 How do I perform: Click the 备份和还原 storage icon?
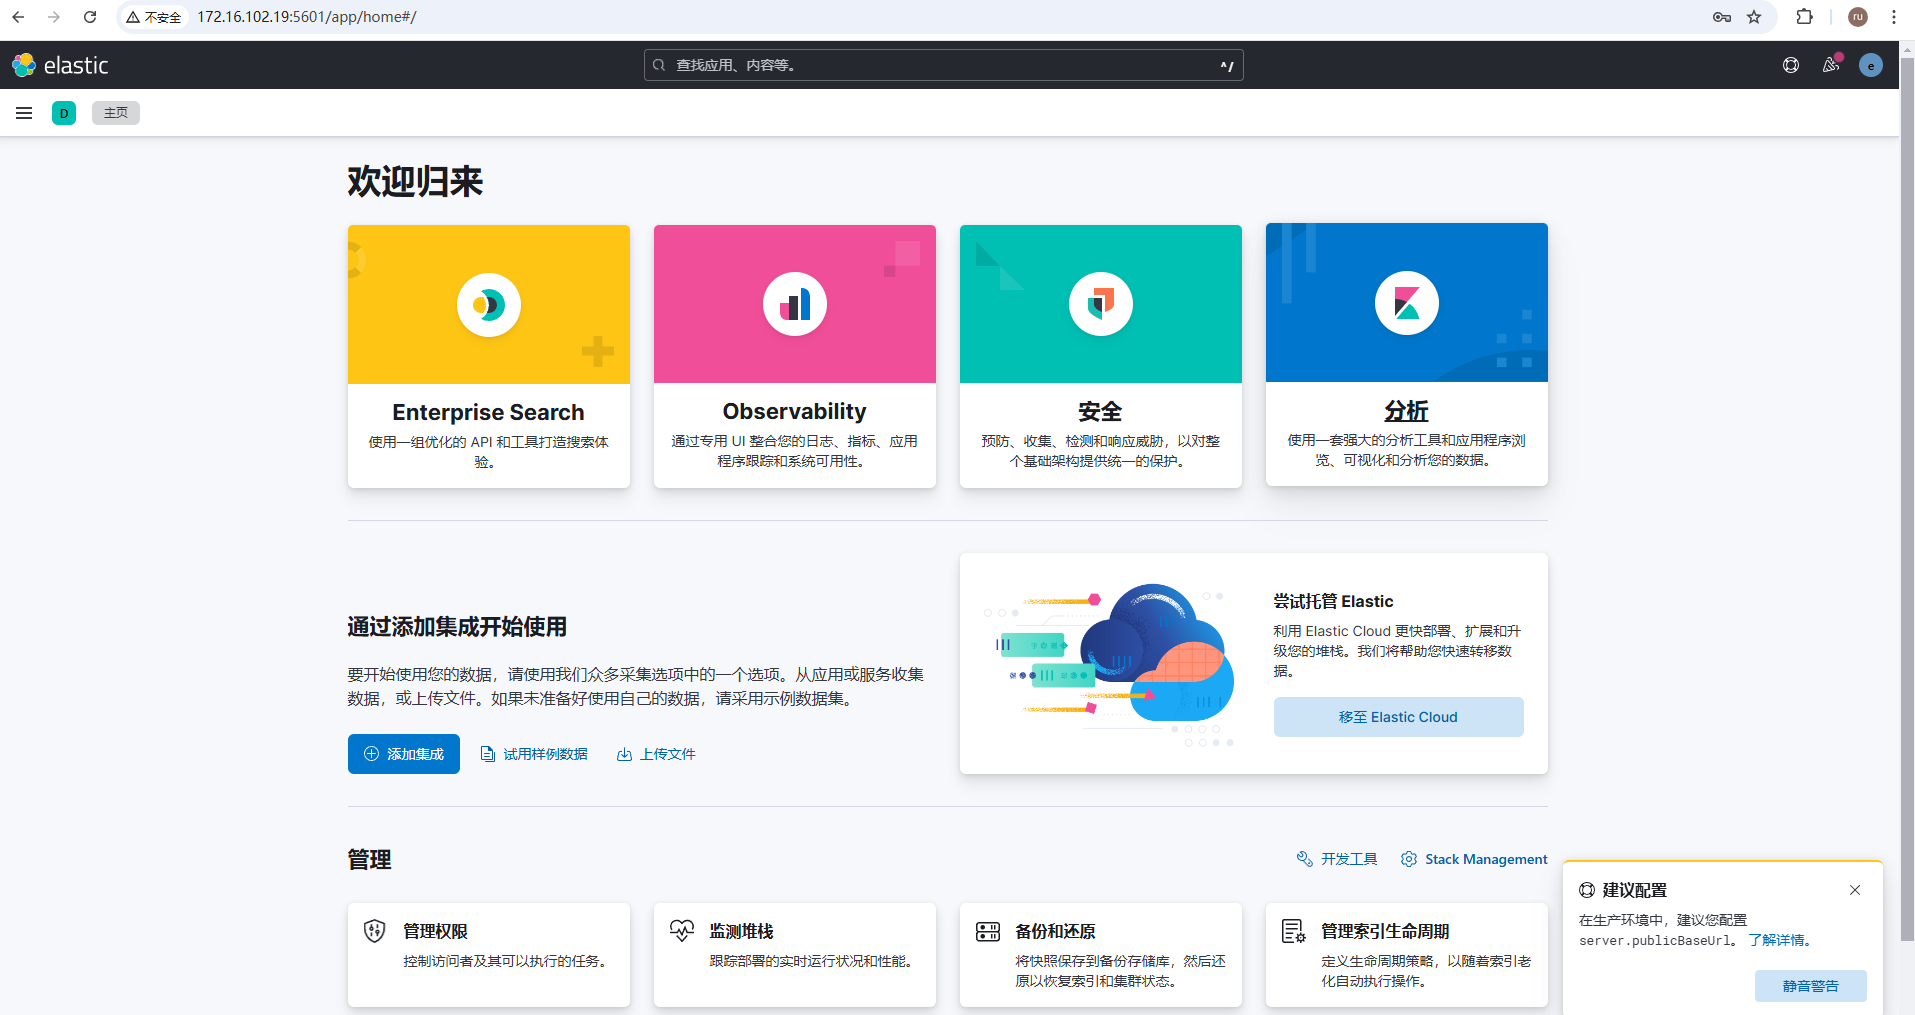[x=988, y=932]
